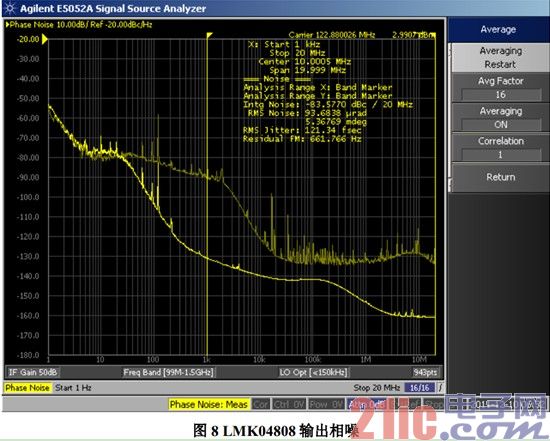Click the RMS Jitter 121.34 fsec readout

pyautogui.click(x=302, y=130)
